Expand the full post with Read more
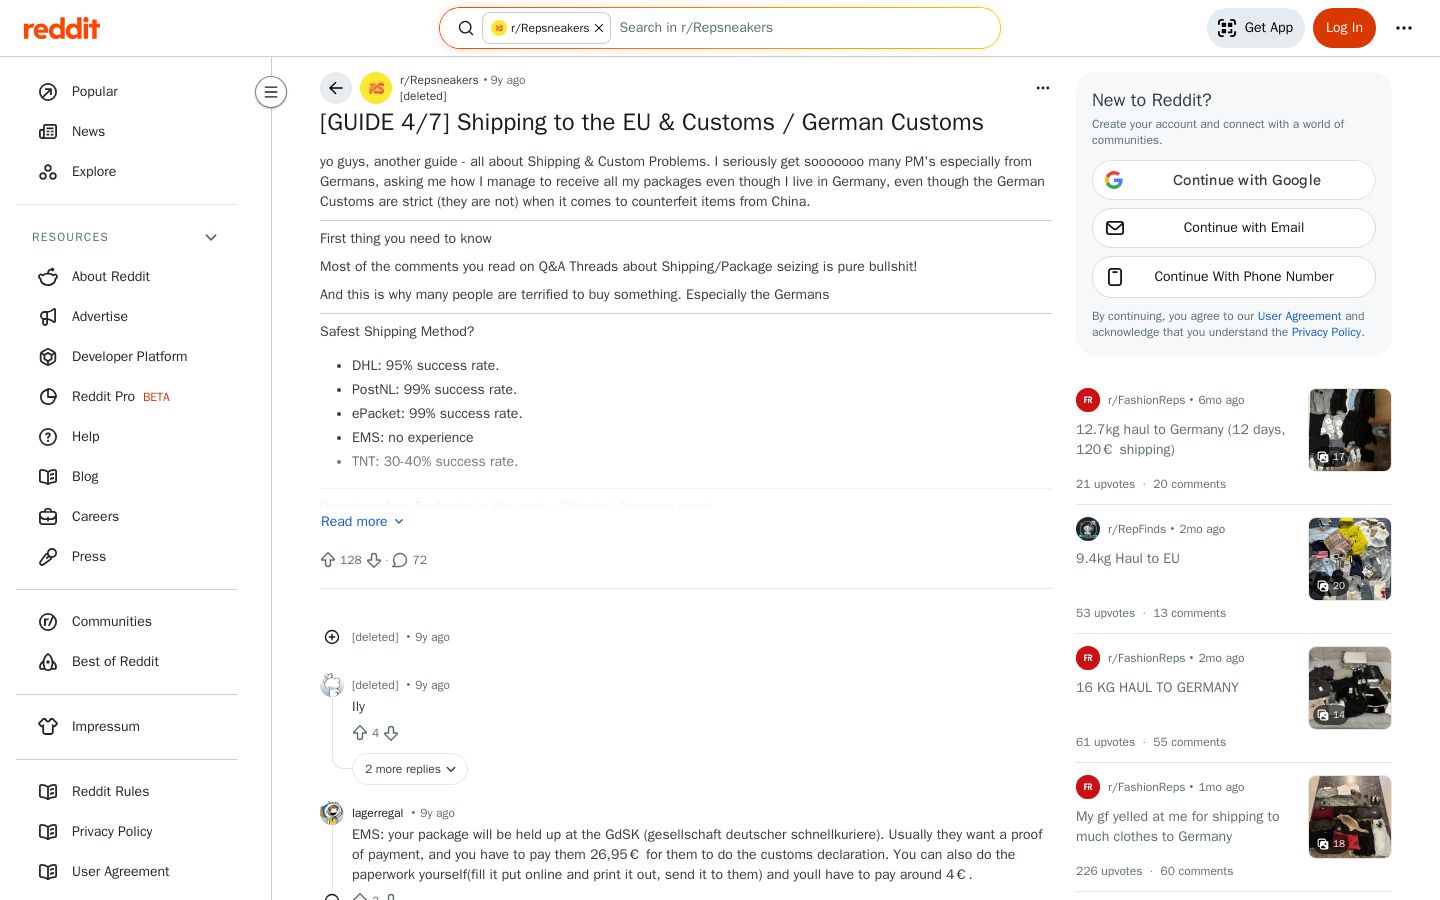Image resolution: width=1440 pixels, height=900 pixels. tap(362, 521)
